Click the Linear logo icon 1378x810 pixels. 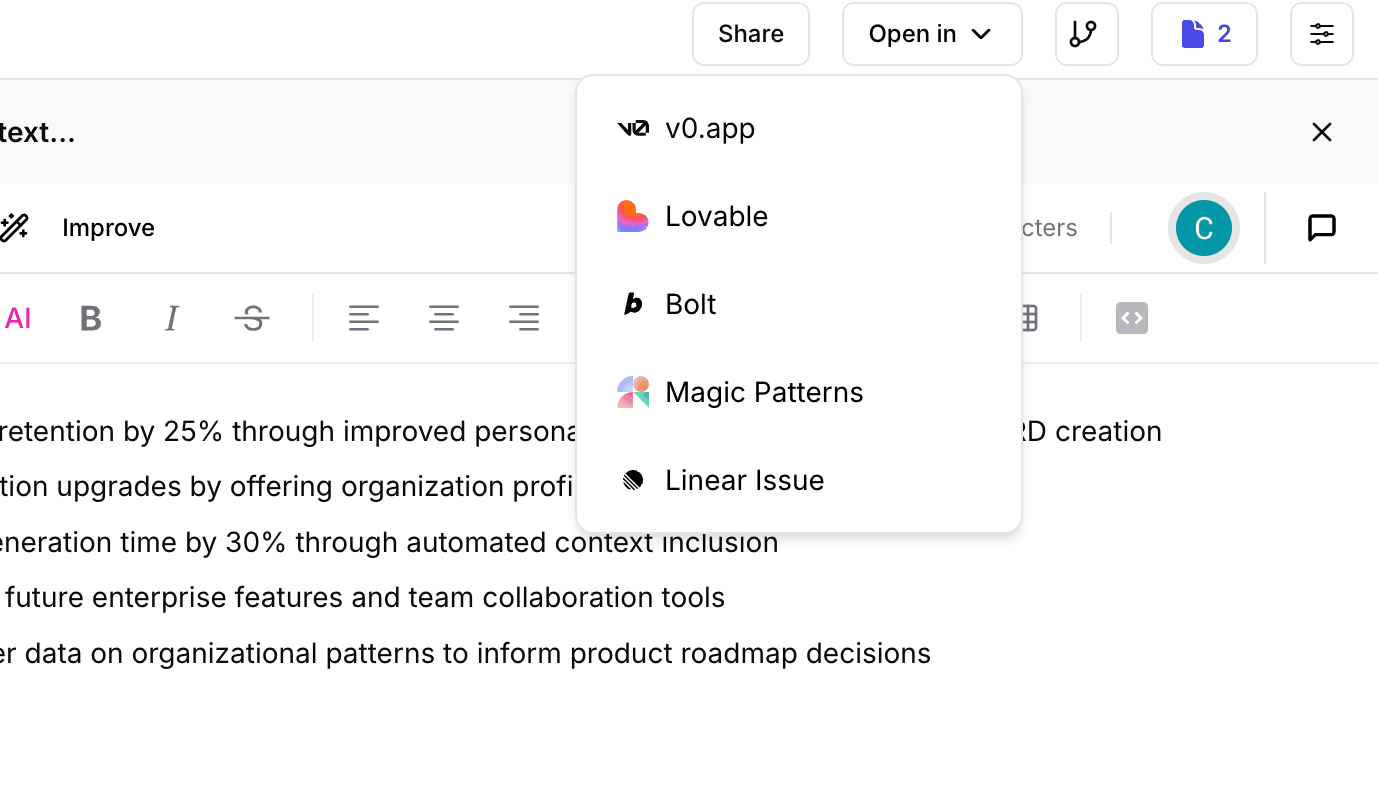tap(632, 480)
